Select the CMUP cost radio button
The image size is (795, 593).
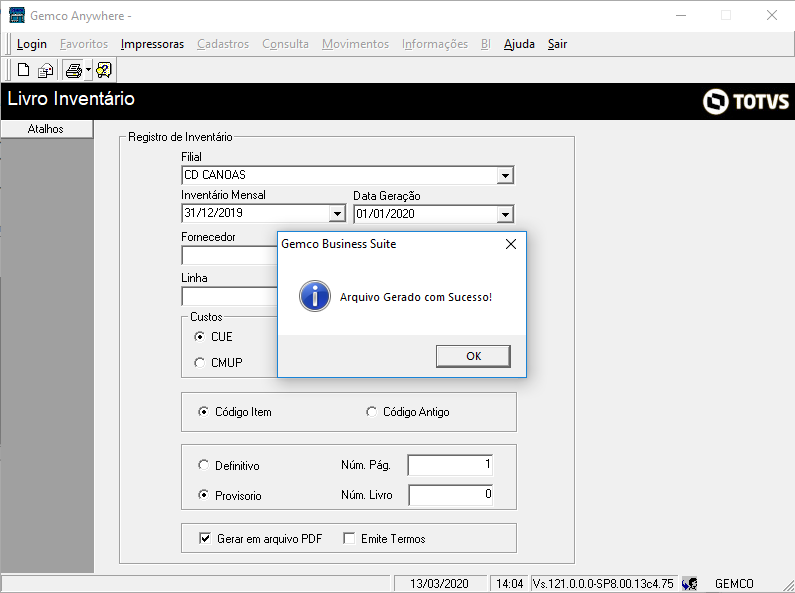pos(200,363)
